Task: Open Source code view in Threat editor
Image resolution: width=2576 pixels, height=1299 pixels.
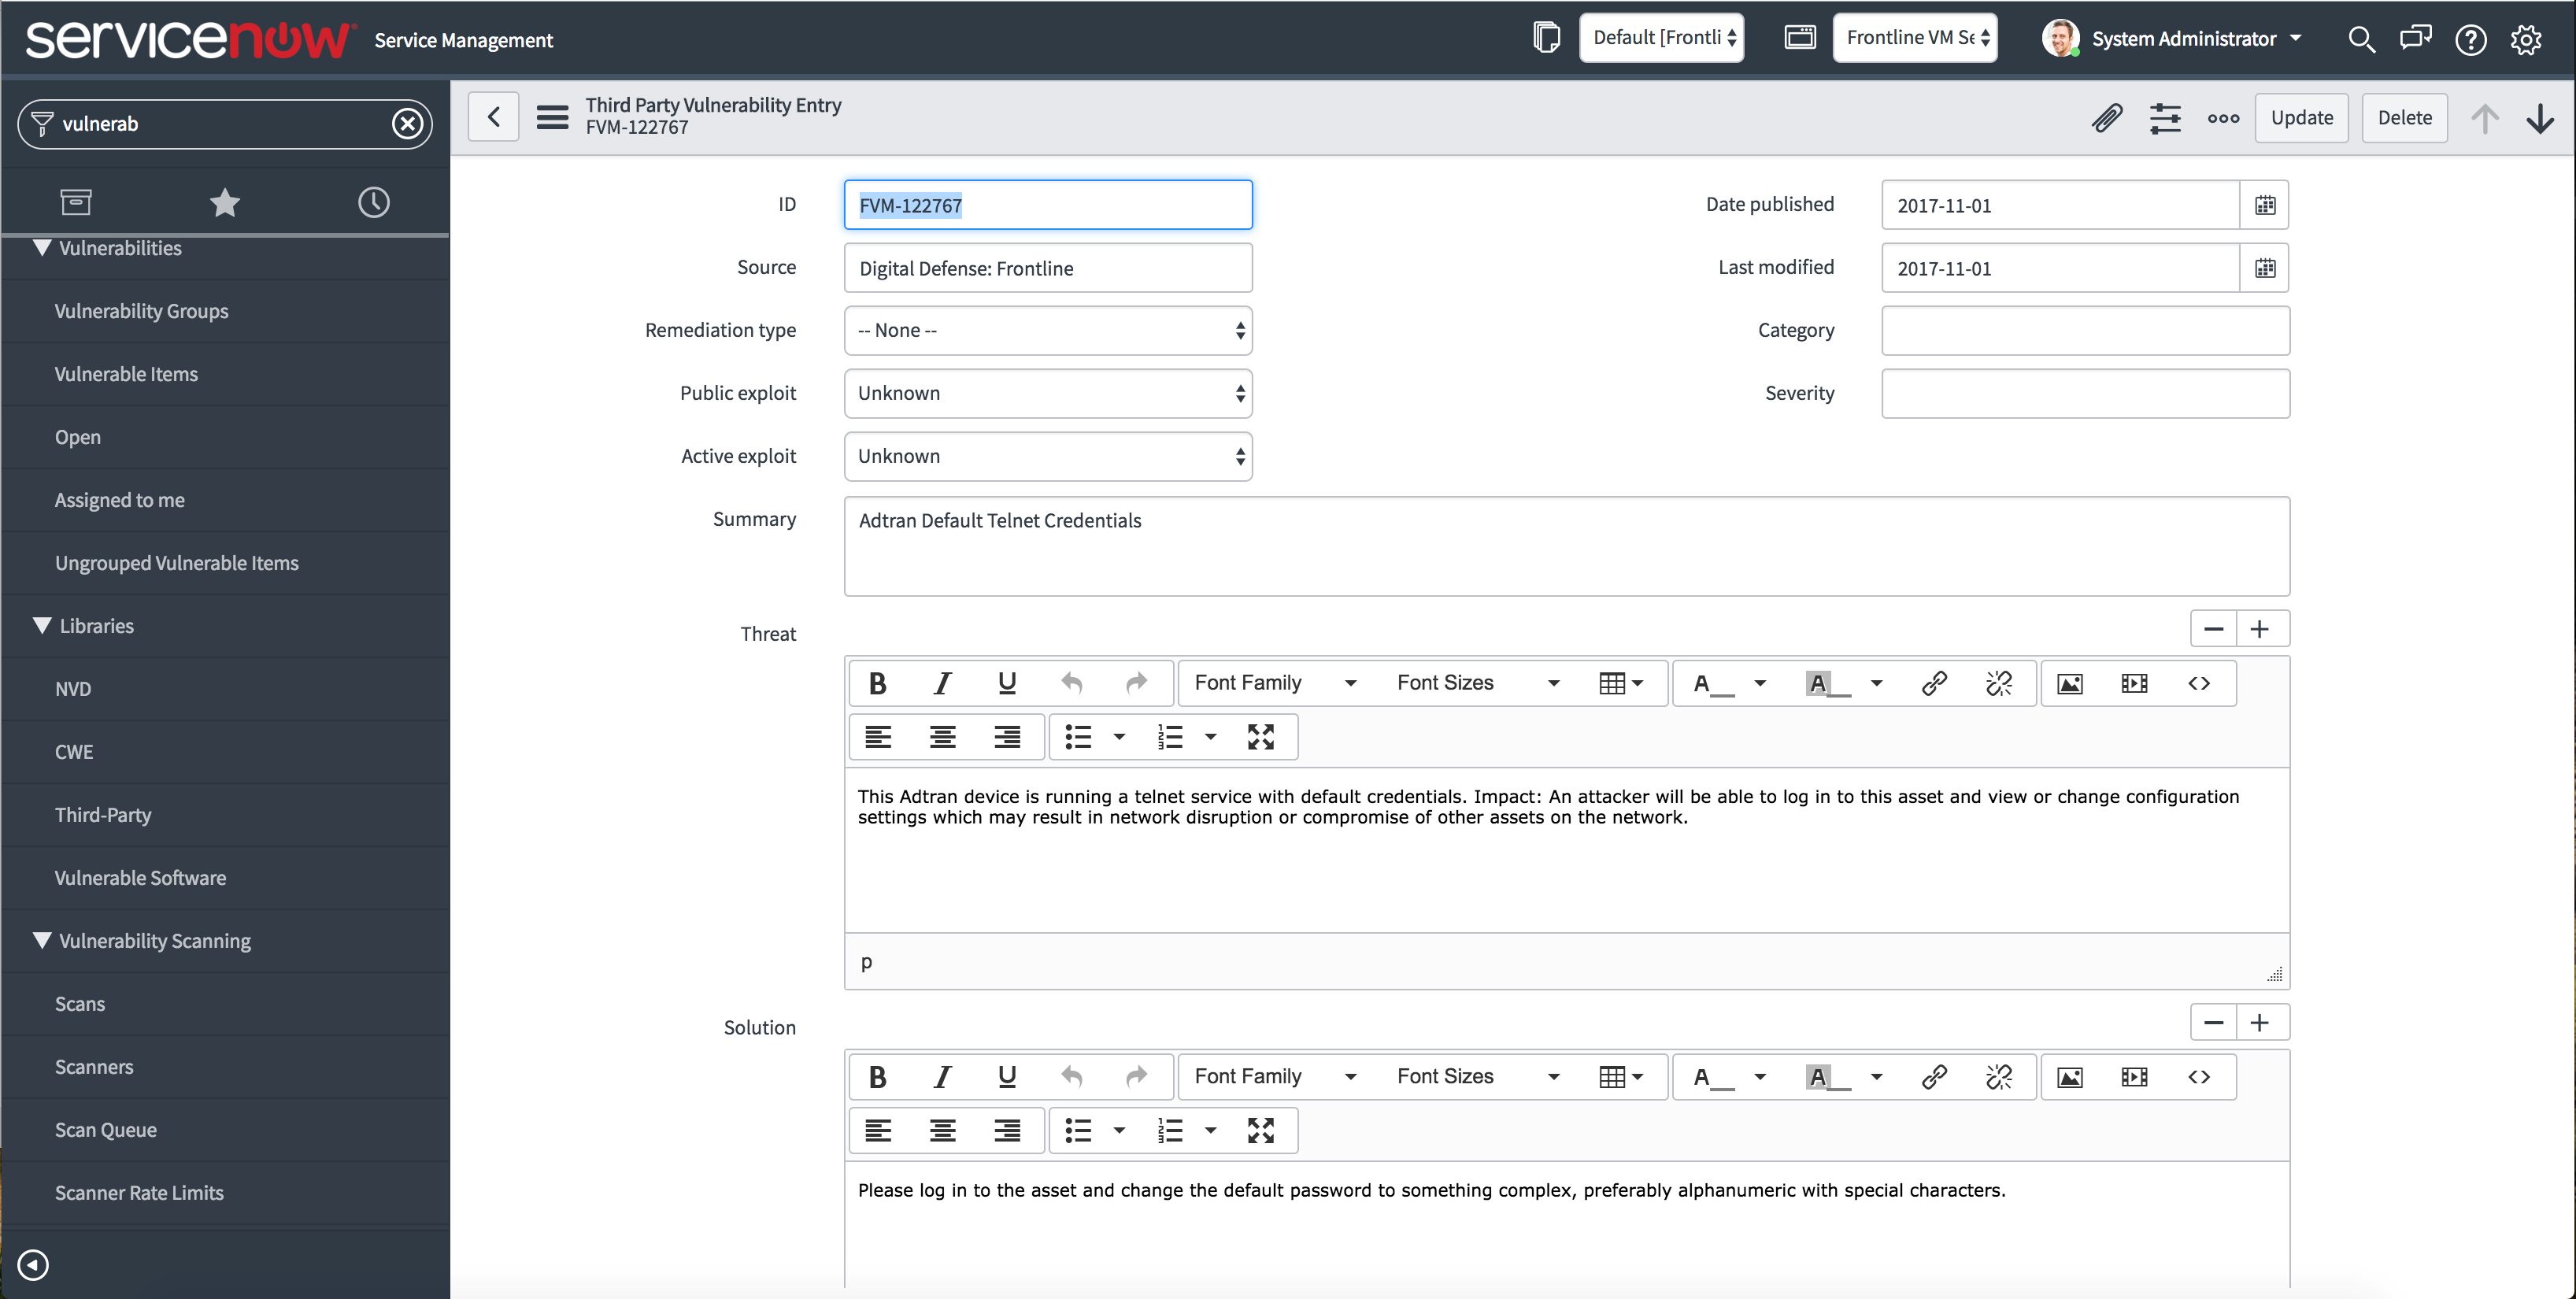Action: click(x=2199, y=683)
